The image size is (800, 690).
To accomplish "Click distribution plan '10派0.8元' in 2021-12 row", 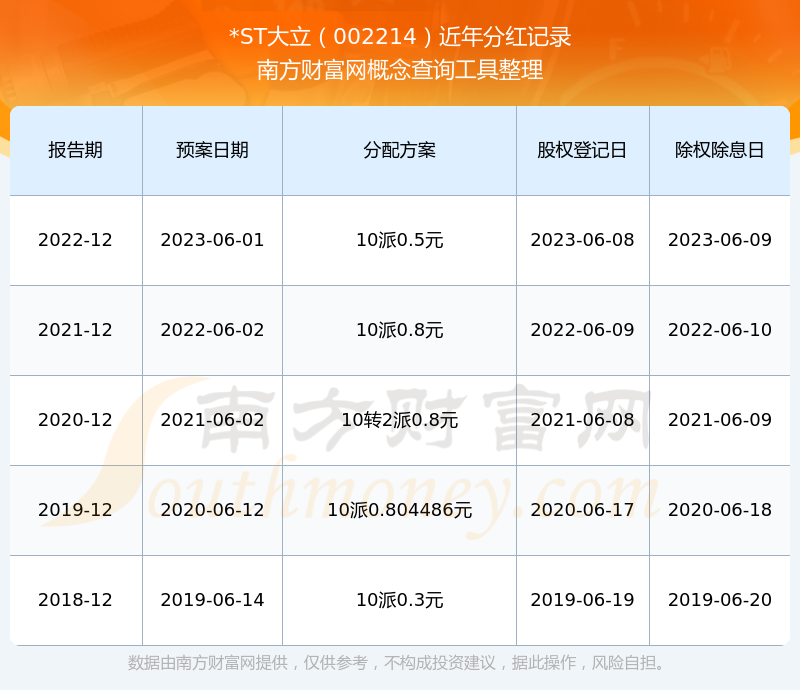I will [399, 330].
